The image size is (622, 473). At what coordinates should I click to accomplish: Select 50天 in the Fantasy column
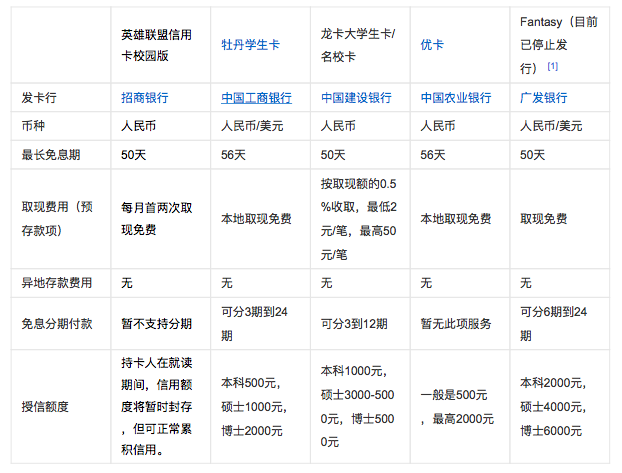(532, 155)
